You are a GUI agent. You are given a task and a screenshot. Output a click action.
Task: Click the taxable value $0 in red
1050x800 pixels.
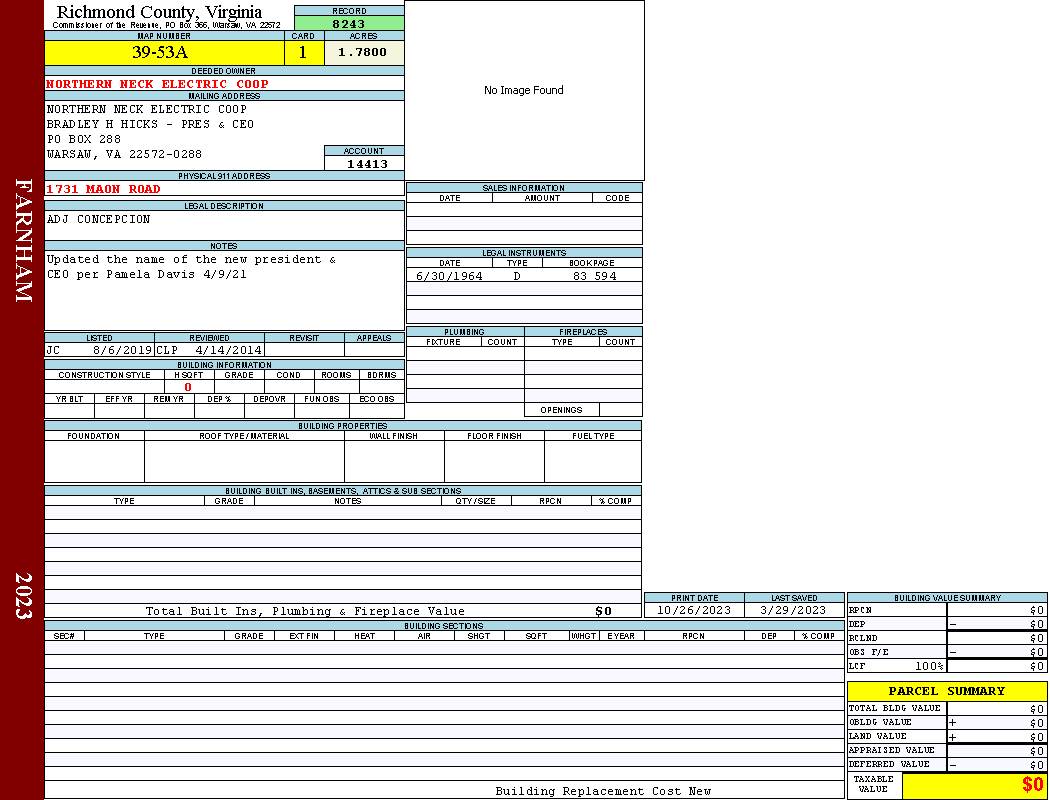(1032, 785)
